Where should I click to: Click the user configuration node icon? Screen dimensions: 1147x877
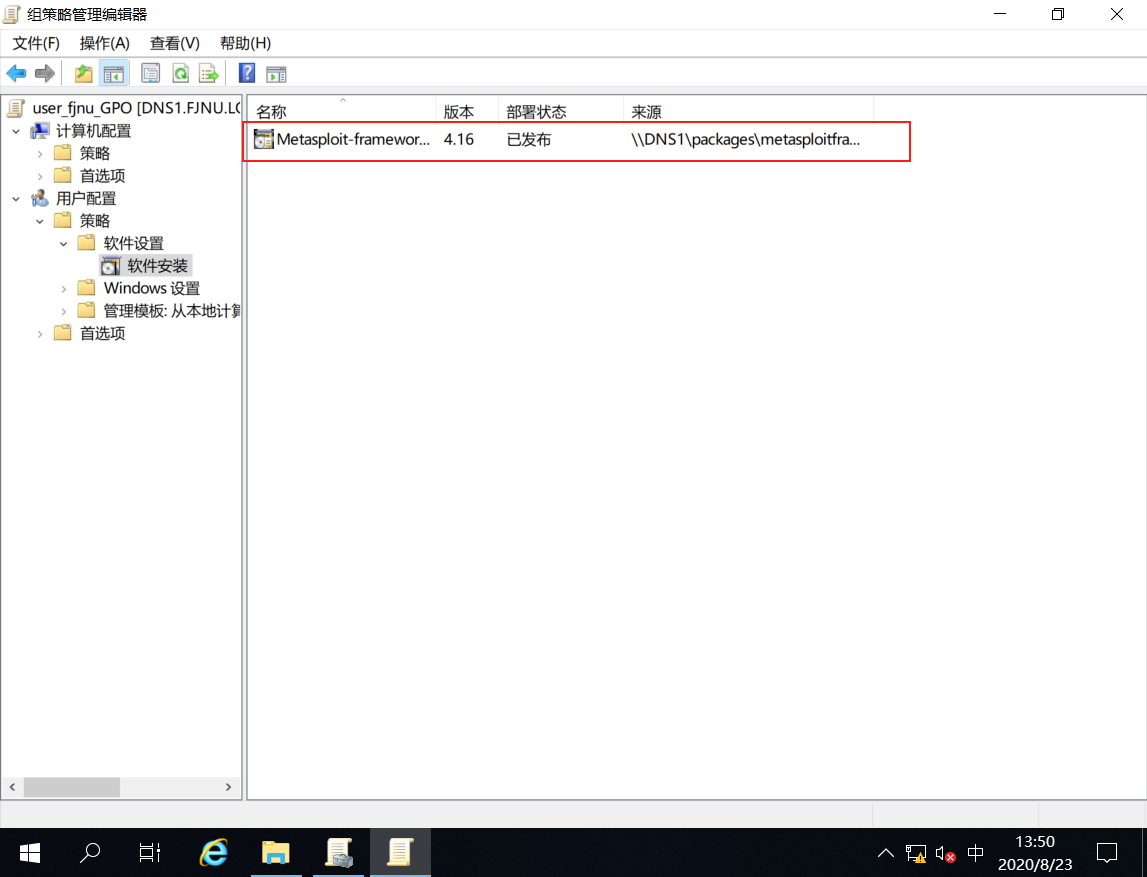coord(40,198)
